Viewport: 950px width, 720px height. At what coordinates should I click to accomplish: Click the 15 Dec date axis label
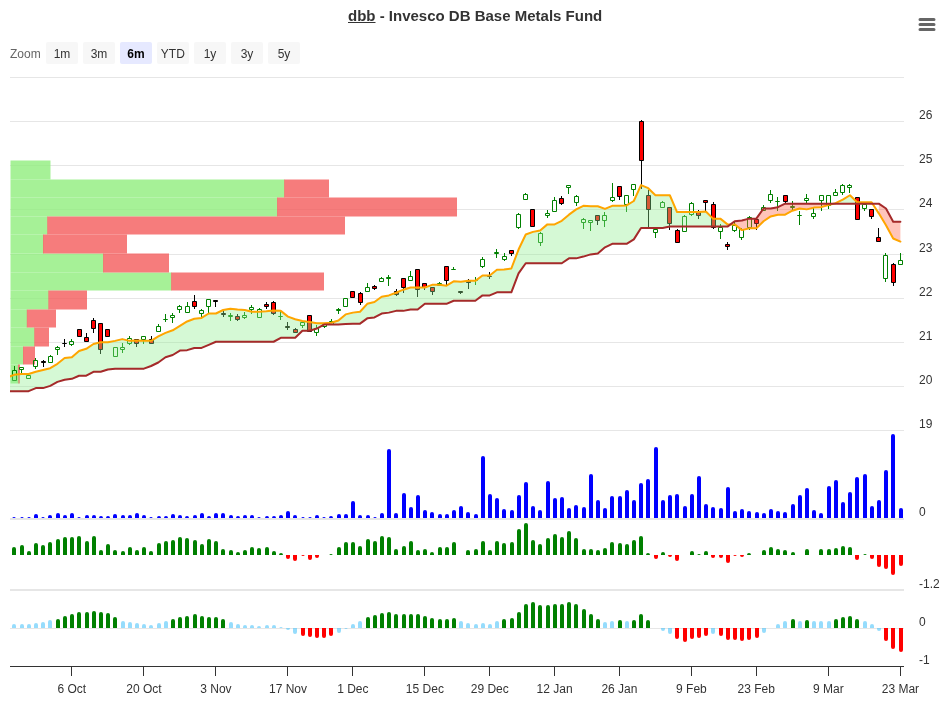click(425, 688)
